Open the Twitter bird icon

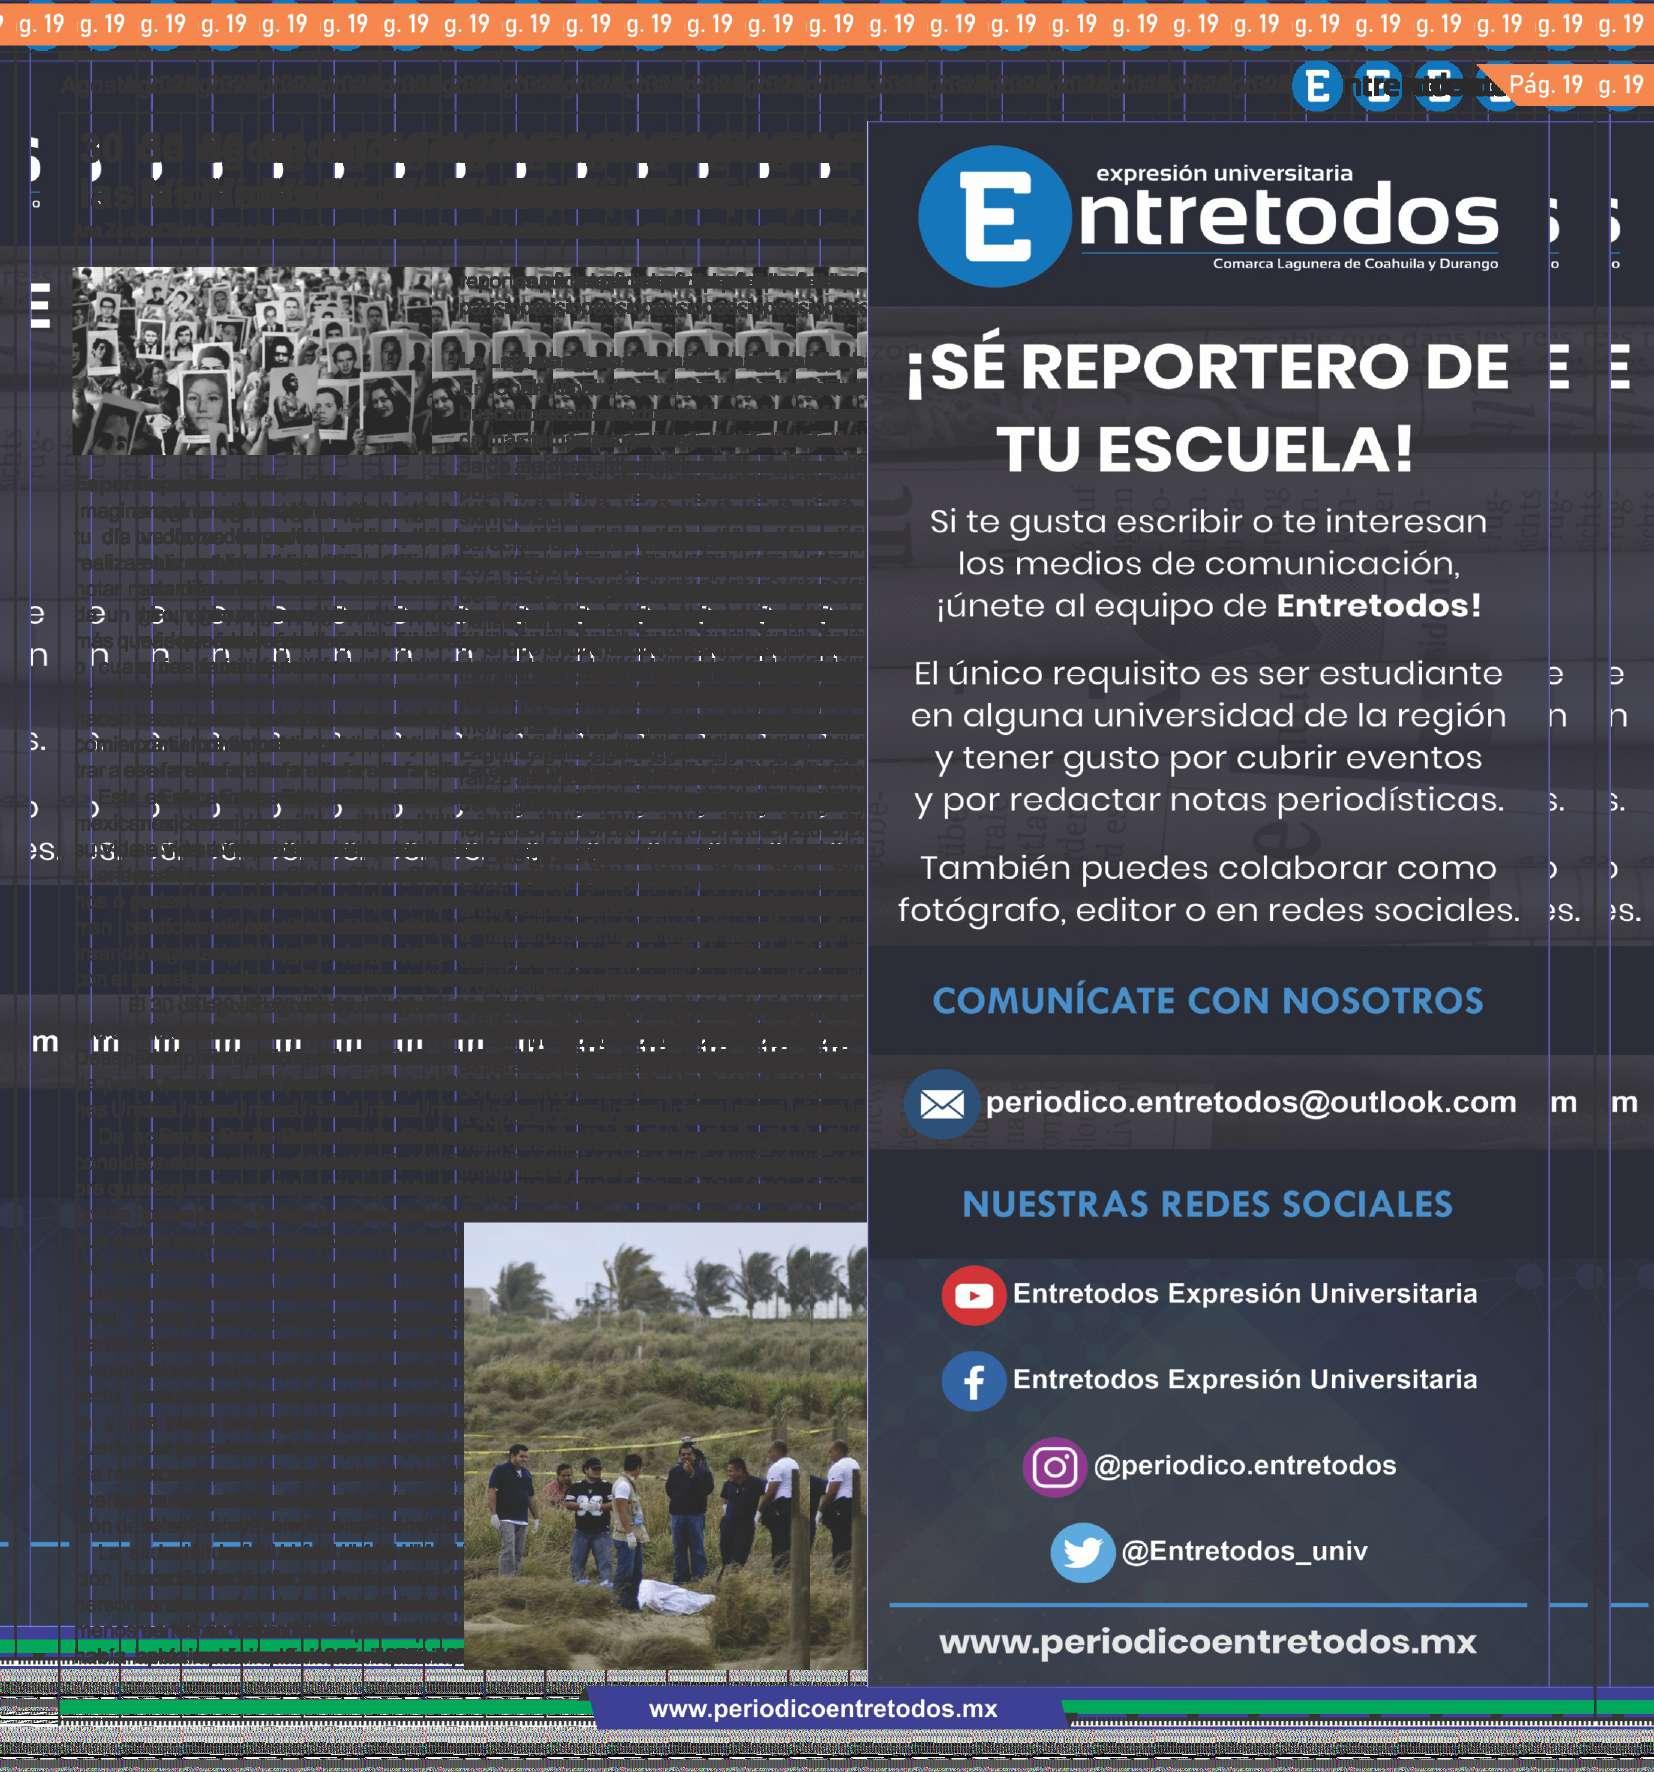(1082, 1553)
